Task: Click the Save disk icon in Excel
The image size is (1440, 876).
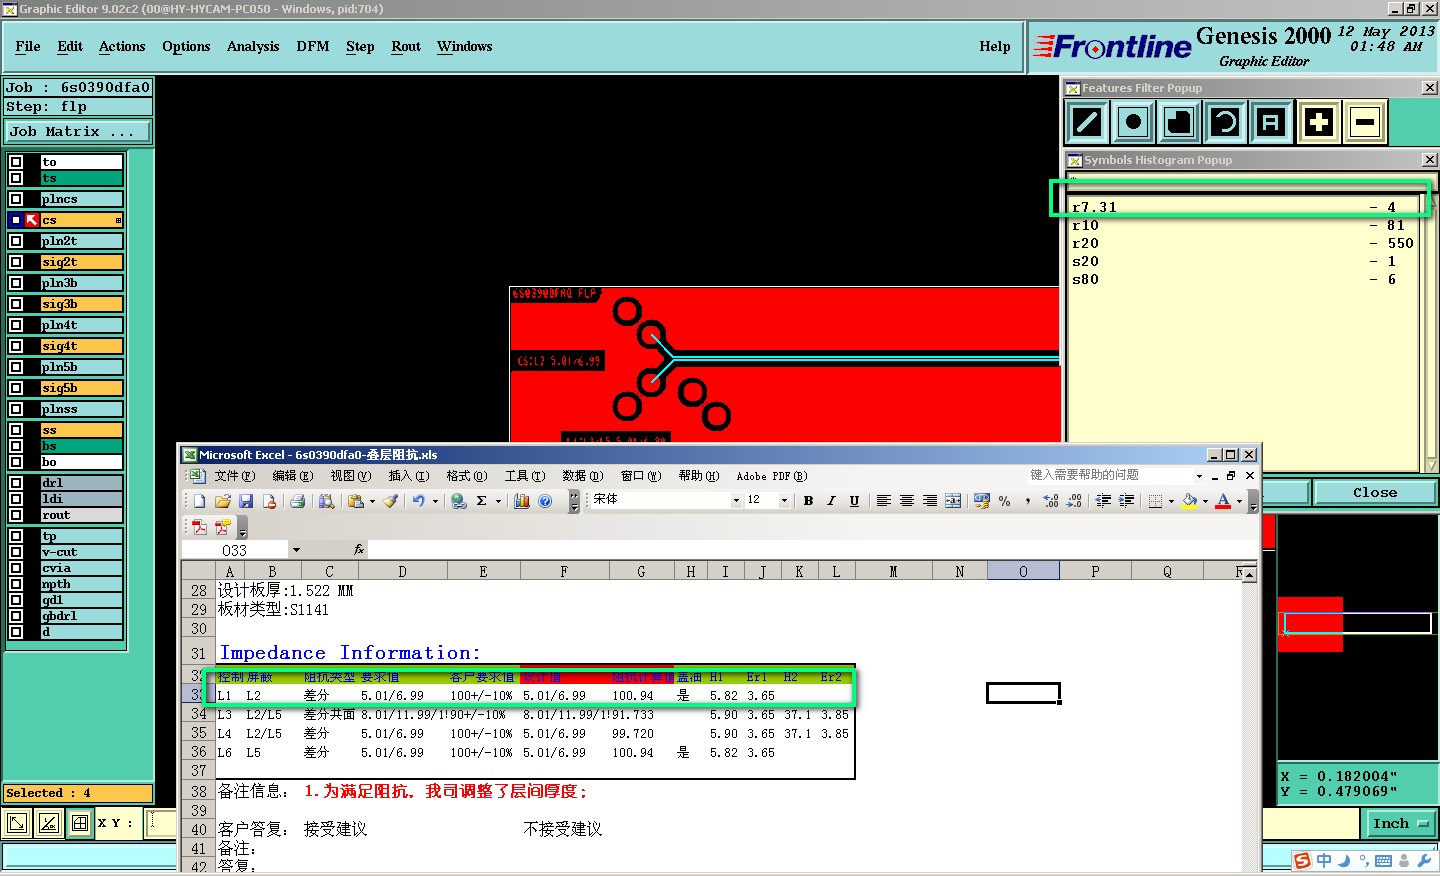Action: click(246, 501)
